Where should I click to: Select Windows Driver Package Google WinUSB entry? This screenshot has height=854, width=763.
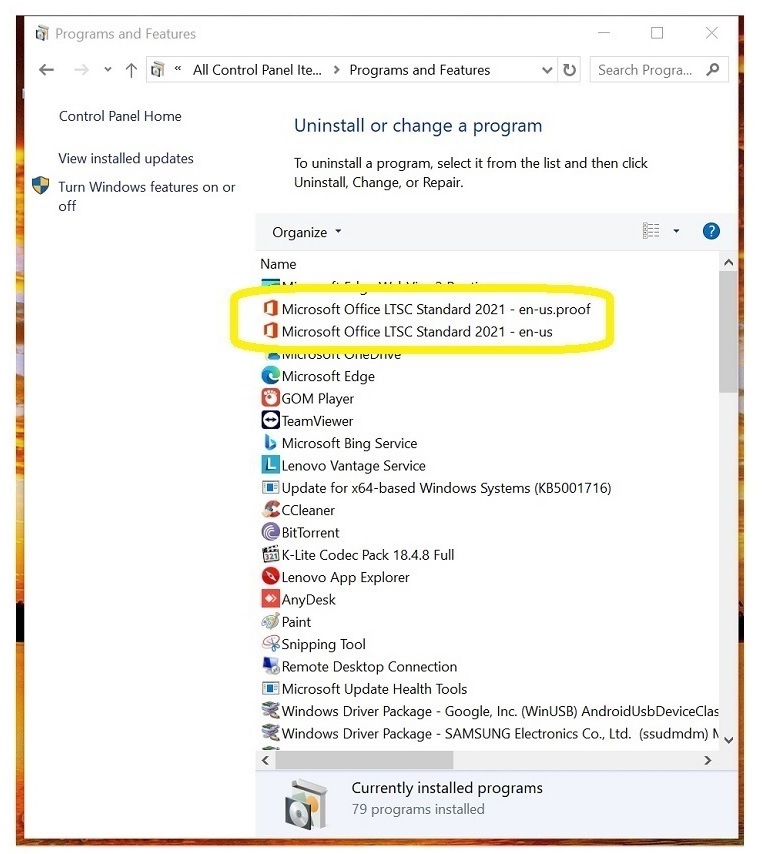tap(499, 711)
